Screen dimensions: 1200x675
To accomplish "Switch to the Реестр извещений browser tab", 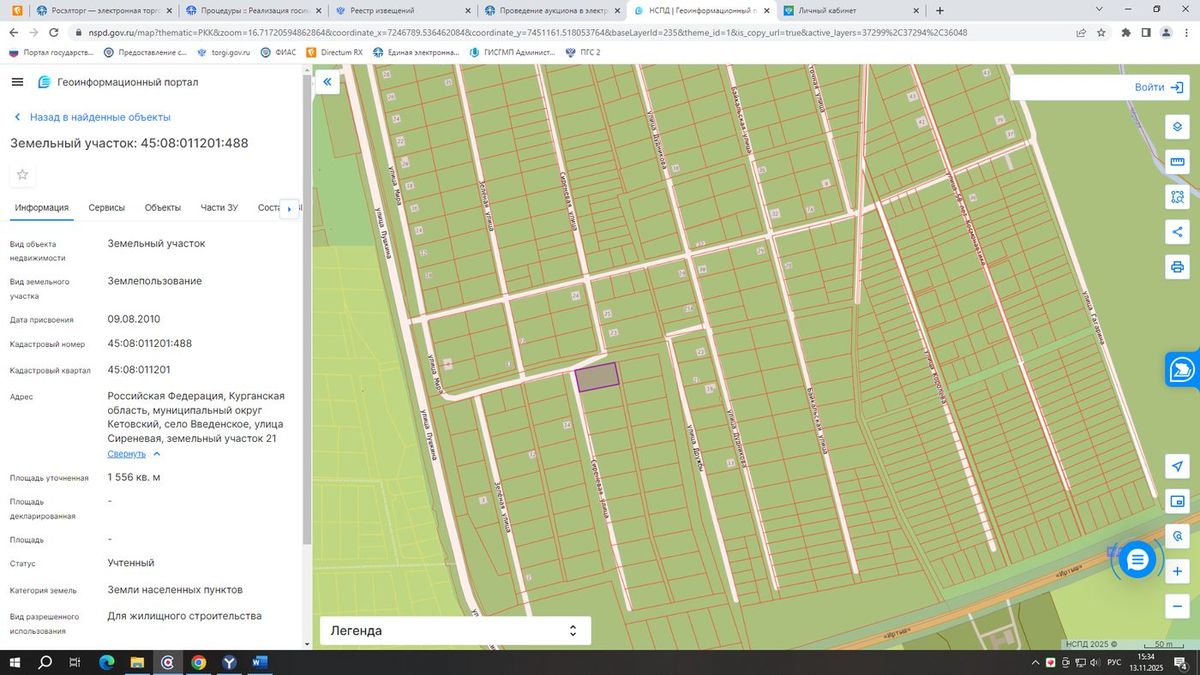I will click(400, 10).
